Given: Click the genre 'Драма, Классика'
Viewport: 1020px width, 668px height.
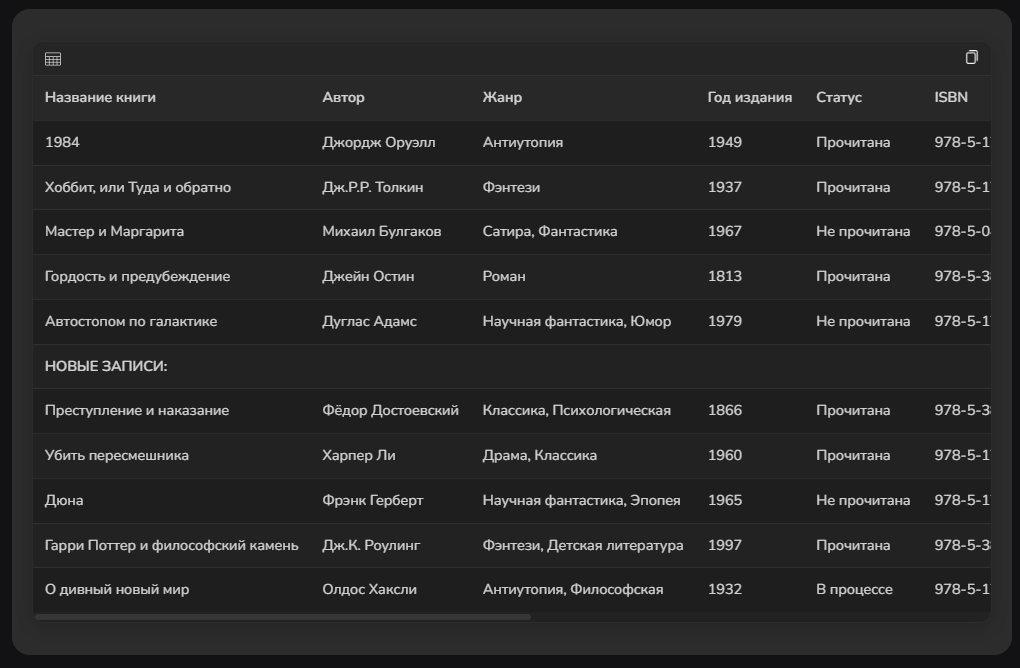Looking at the screenshot, I should click(540, 455).
